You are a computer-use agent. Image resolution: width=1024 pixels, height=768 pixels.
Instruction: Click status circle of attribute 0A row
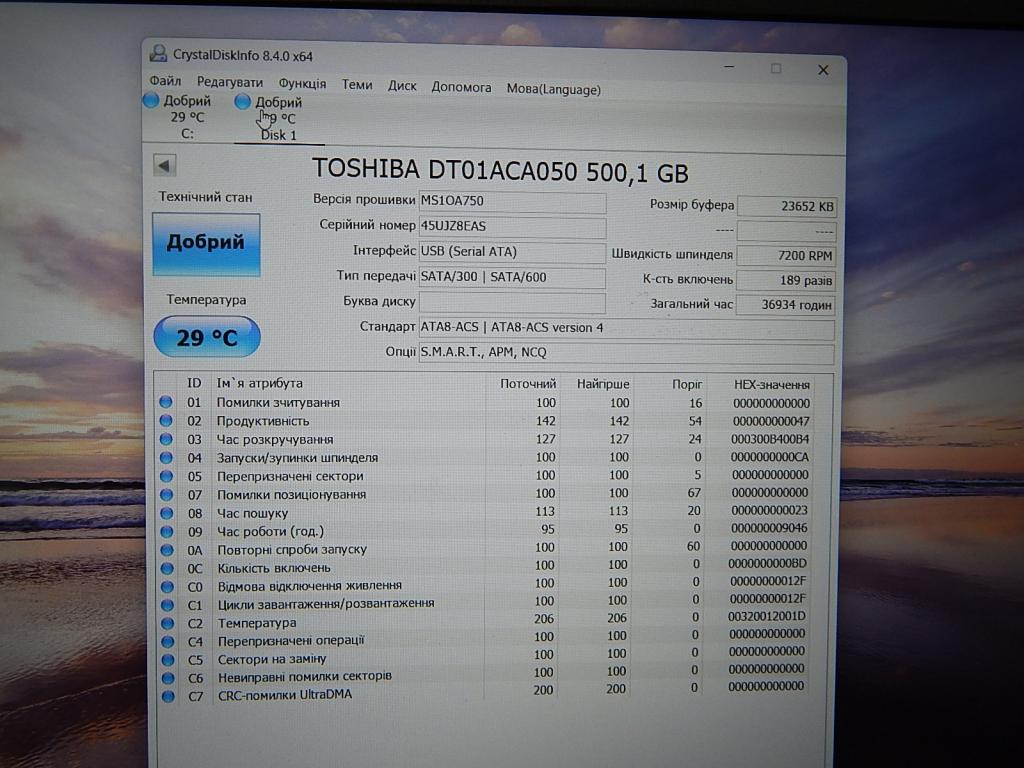167,550
